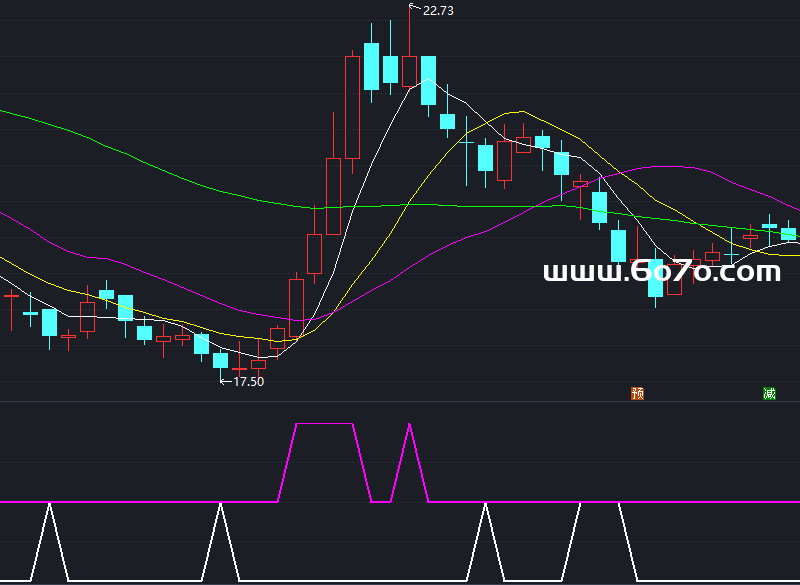This screenshot has width=800, height=585.
Task: Click the green 减 reduction marker
Action: click(x=768, y=393)
